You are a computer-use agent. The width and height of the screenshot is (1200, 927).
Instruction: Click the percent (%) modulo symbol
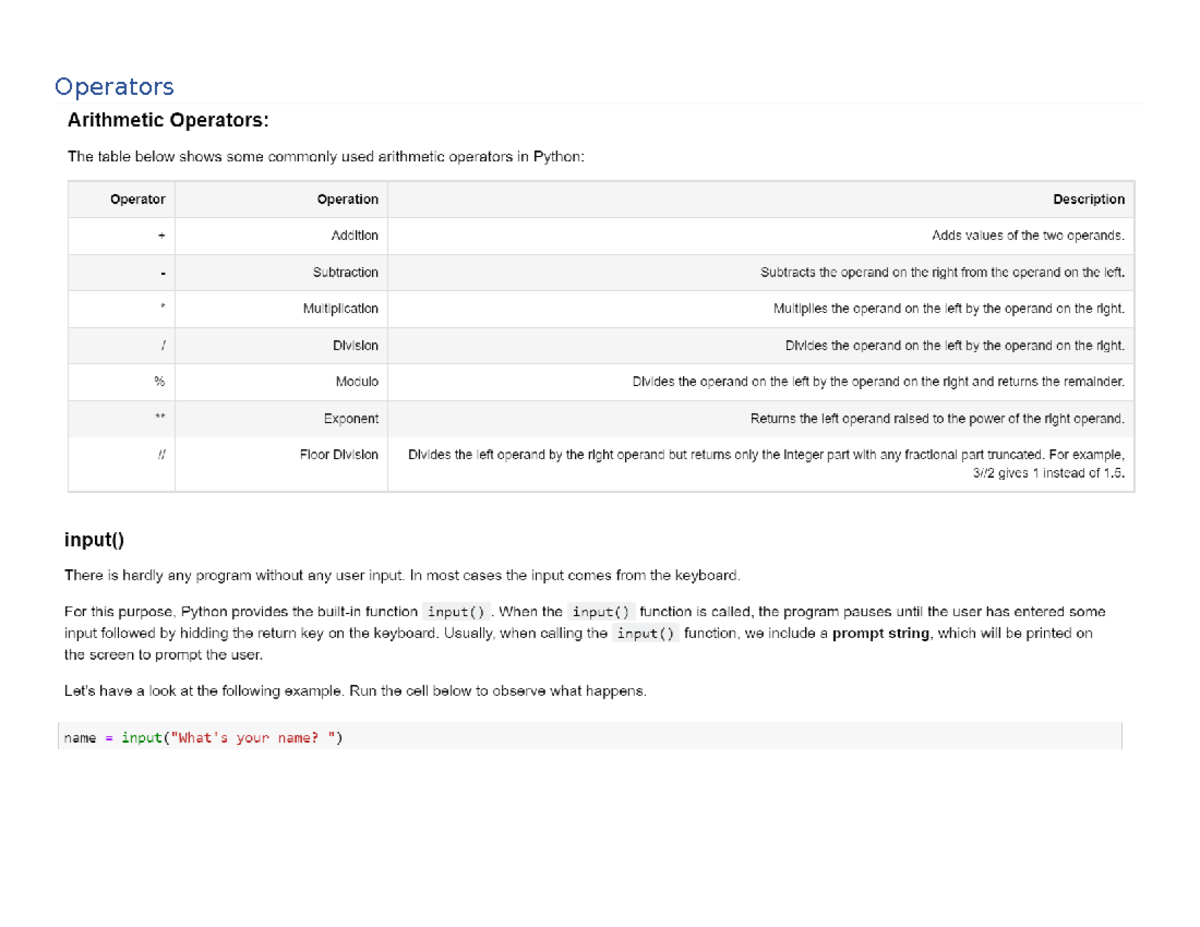click(x=159, y=382)
